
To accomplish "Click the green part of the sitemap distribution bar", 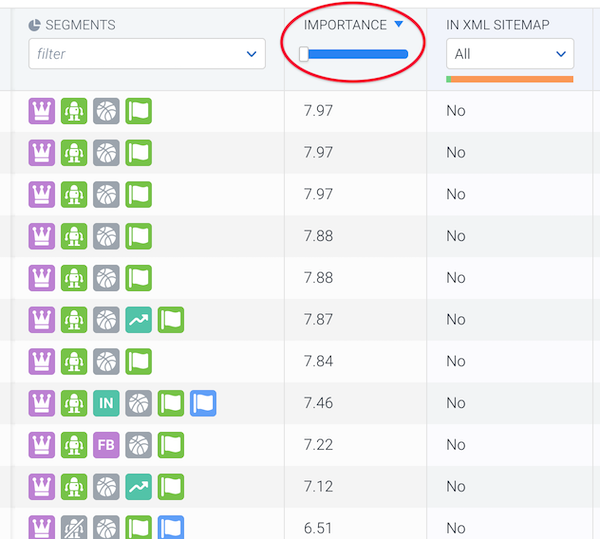I will (448, 79).
